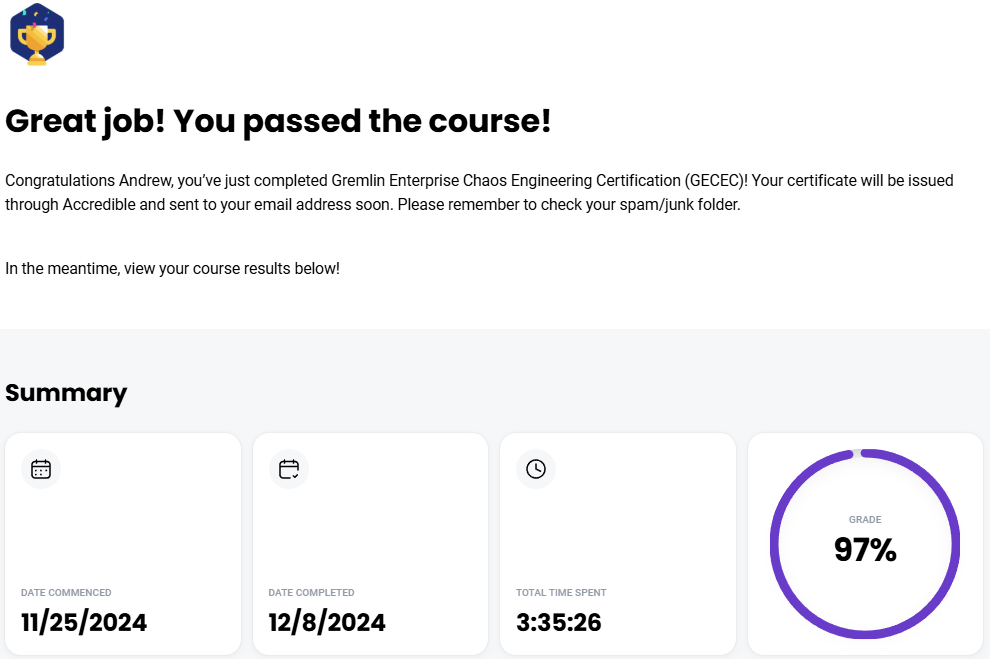Screen dimensions: 990x659
Task: Click the 12/8/2024 completed date
Action: [327, 622]
